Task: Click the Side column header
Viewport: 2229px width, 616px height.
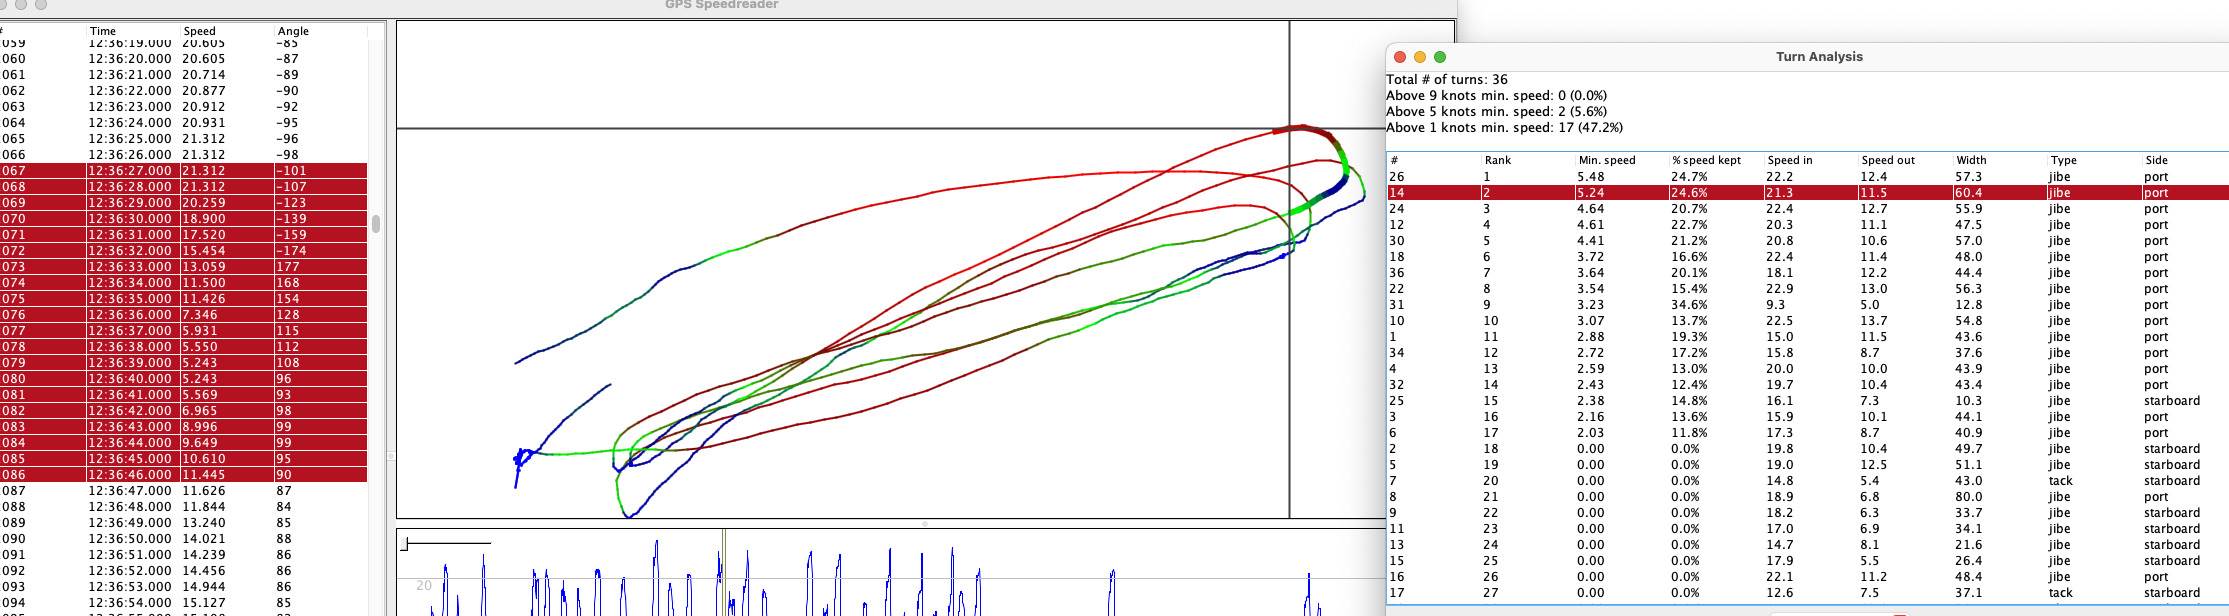Action: point(2156,160)
